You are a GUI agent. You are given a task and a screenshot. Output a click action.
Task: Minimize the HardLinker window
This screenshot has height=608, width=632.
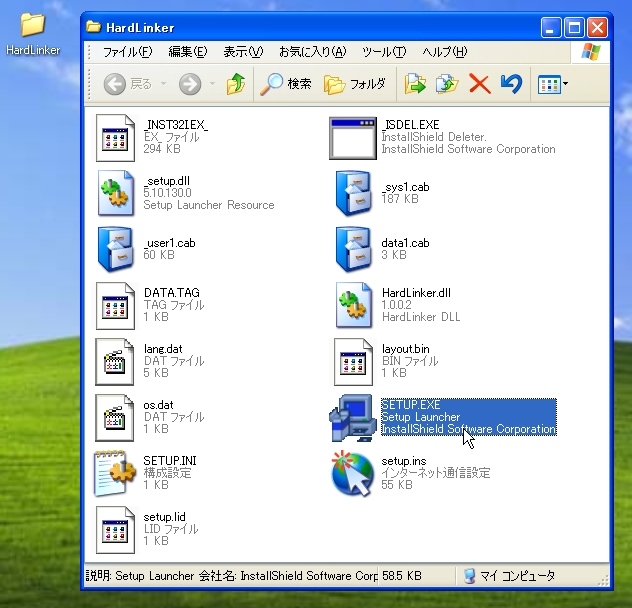click(551, 28)
